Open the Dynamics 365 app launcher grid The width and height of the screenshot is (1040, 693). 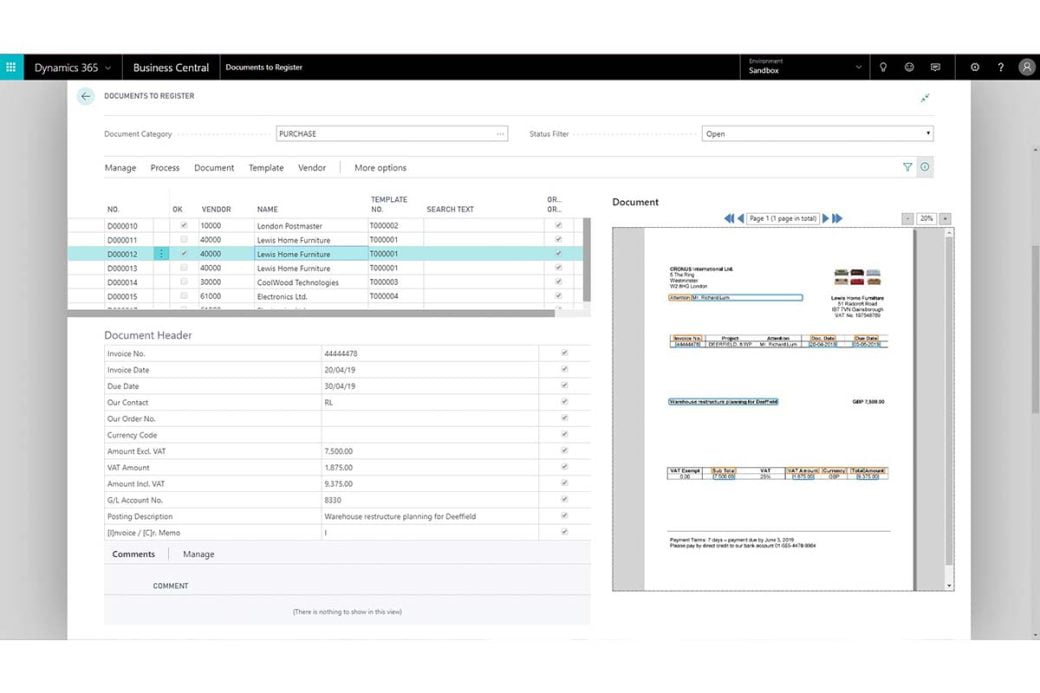pos(11,67)
